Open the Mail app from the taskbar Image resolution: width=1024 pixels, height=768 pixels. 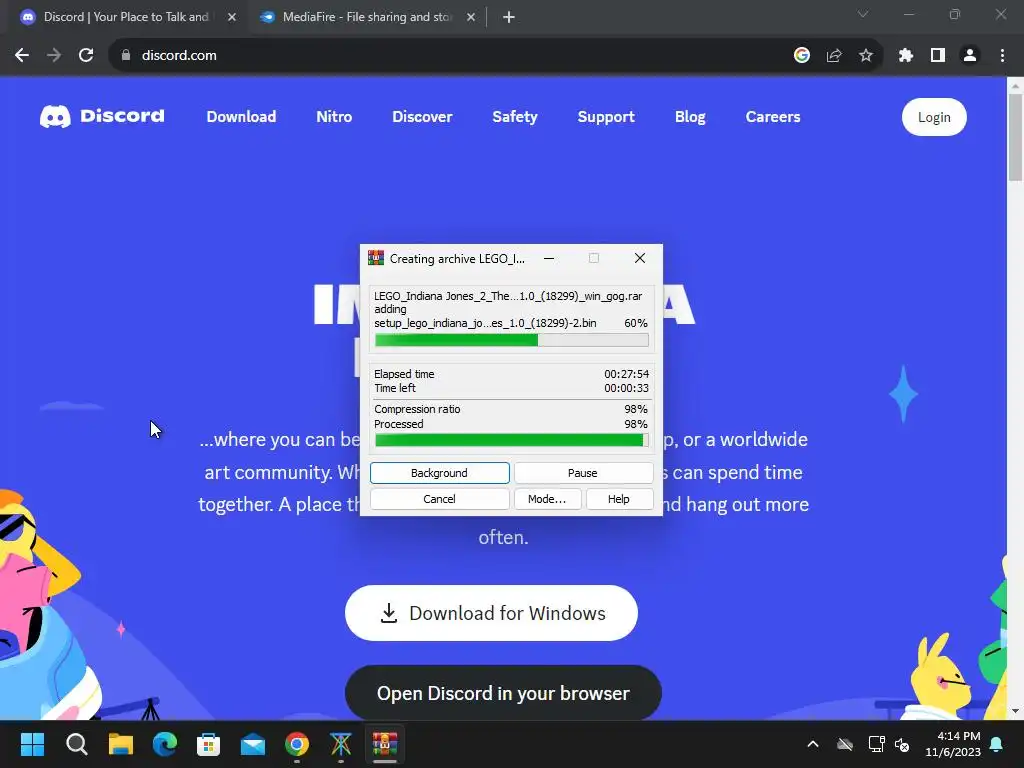click(x=253, y=744)
